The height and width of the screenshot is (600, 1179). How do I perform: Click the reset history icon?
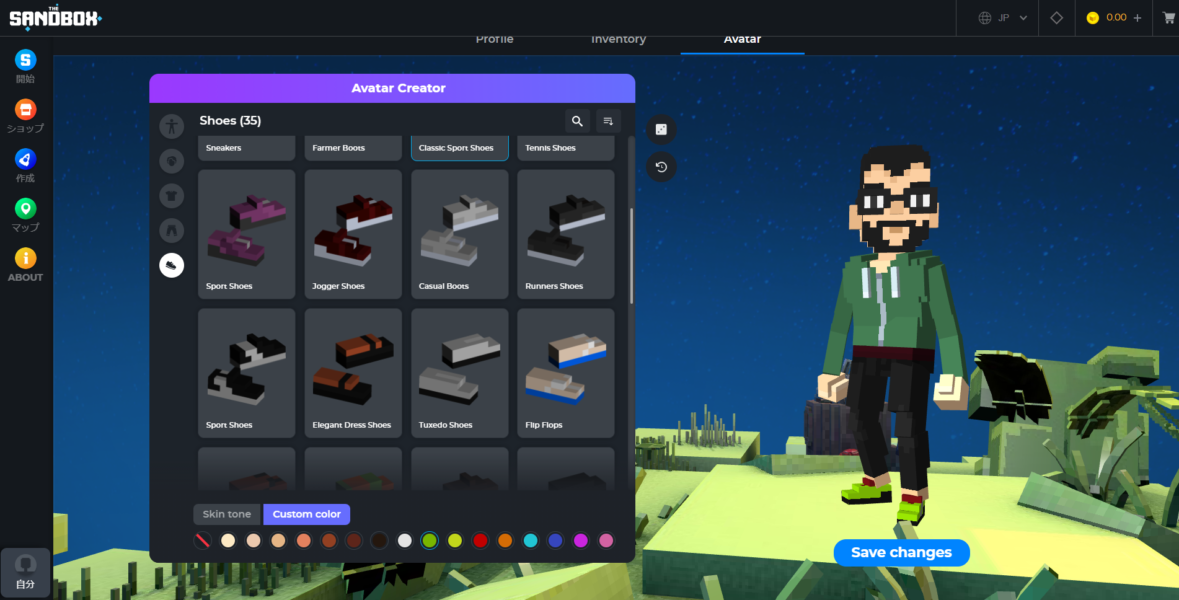pos(661,167)
